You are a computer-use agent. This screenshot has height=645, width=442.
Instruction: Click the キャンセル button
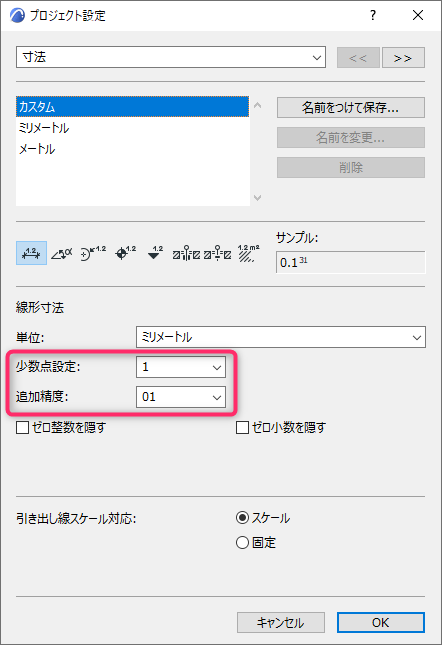(x=281, y=622)
